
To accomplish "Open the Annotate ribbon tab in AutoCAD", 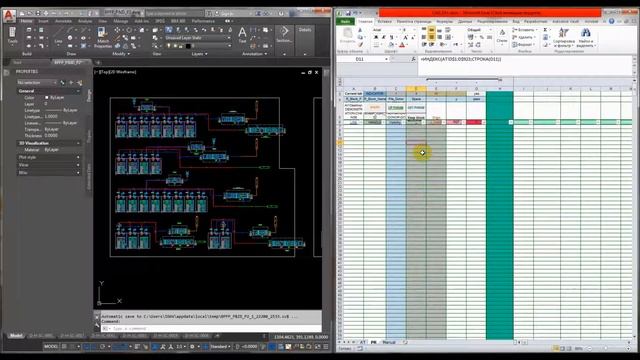I will click(x=63, y=21).
